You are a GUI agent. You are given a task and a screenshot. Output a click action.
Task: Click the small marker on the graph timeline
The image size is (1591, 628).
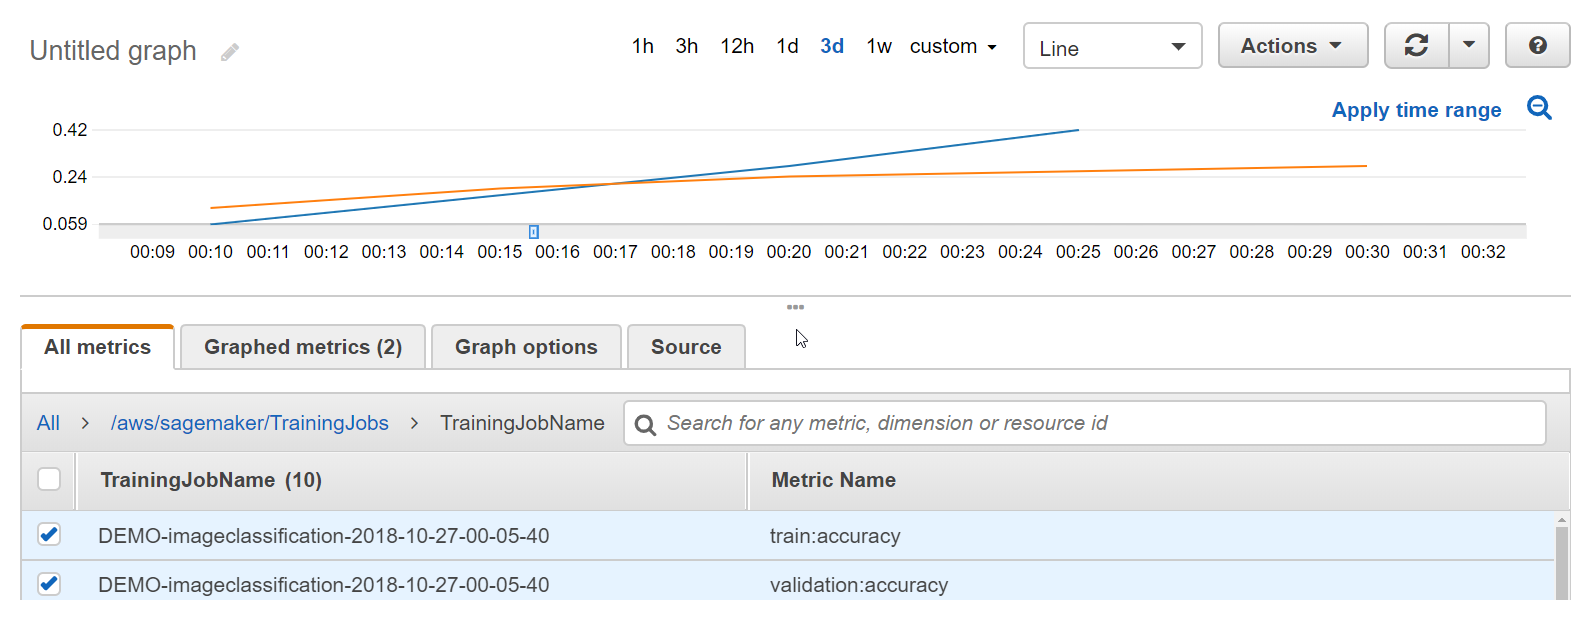534,232
